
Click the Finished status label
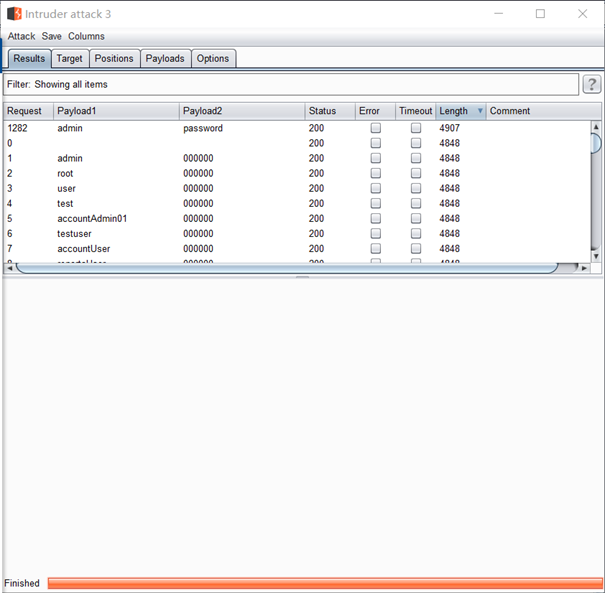click(22, 583)
